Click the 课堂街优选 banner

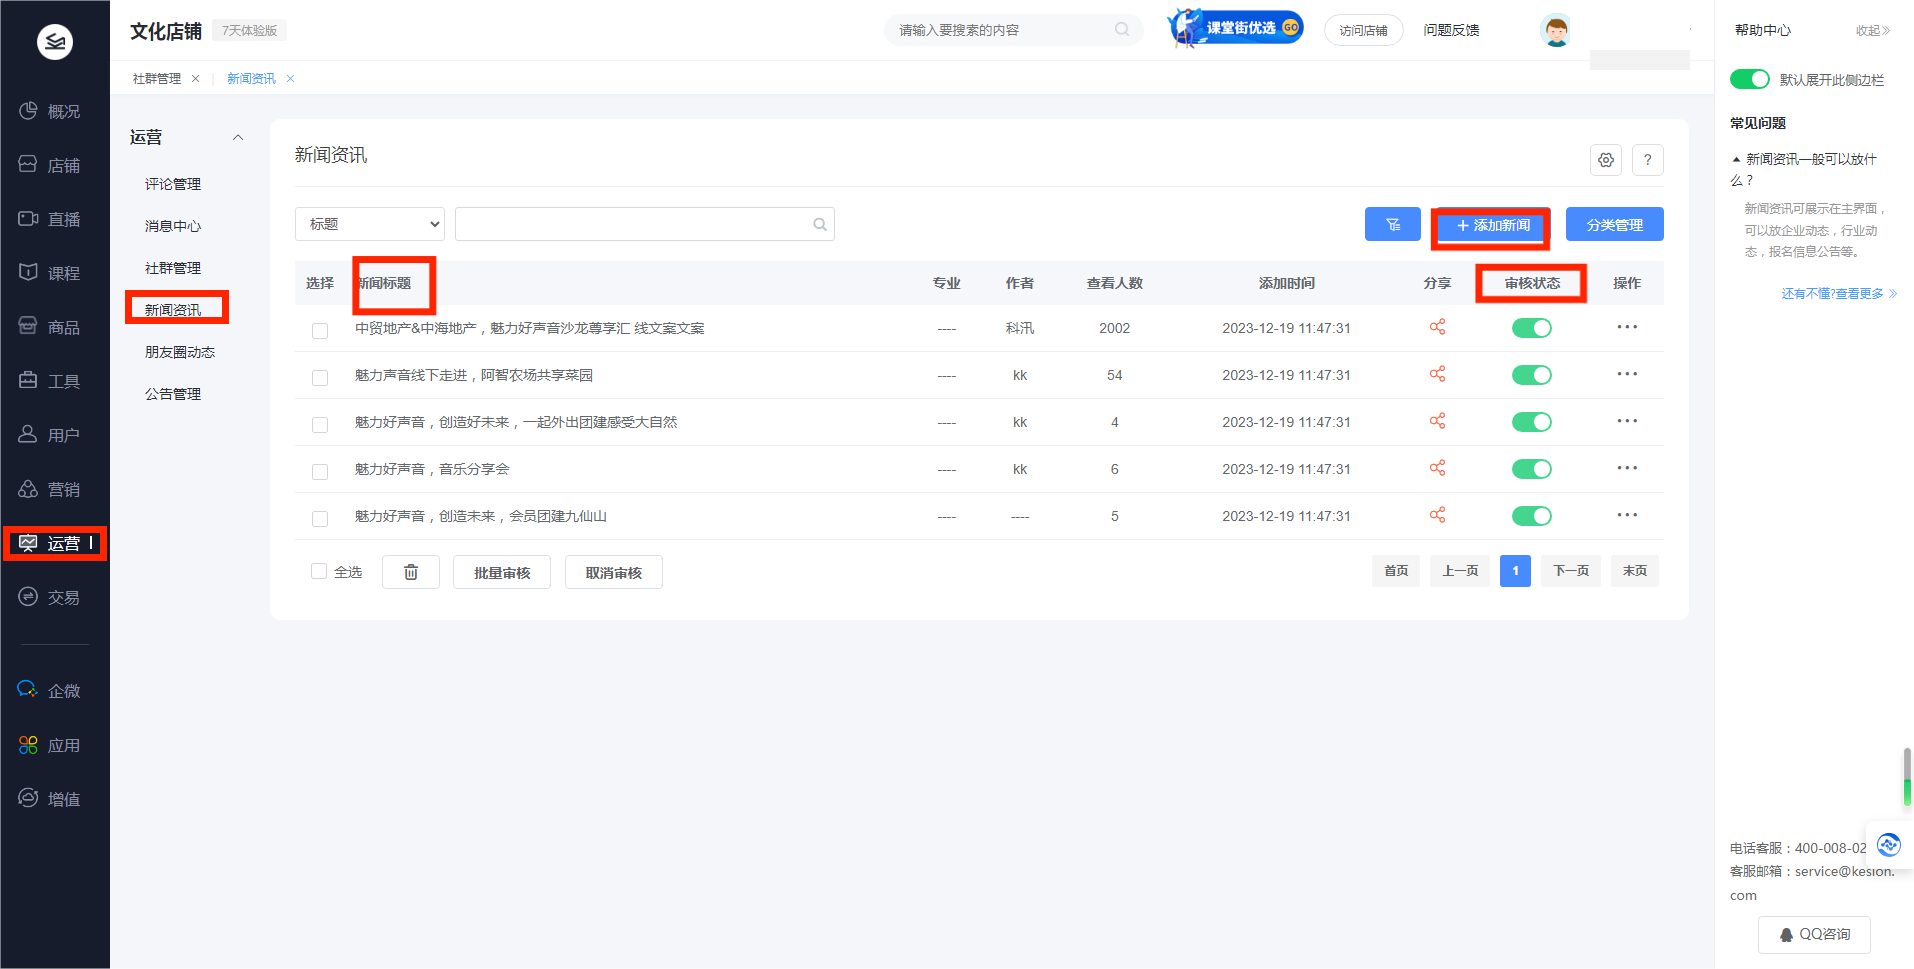(x=1236, y=28)
